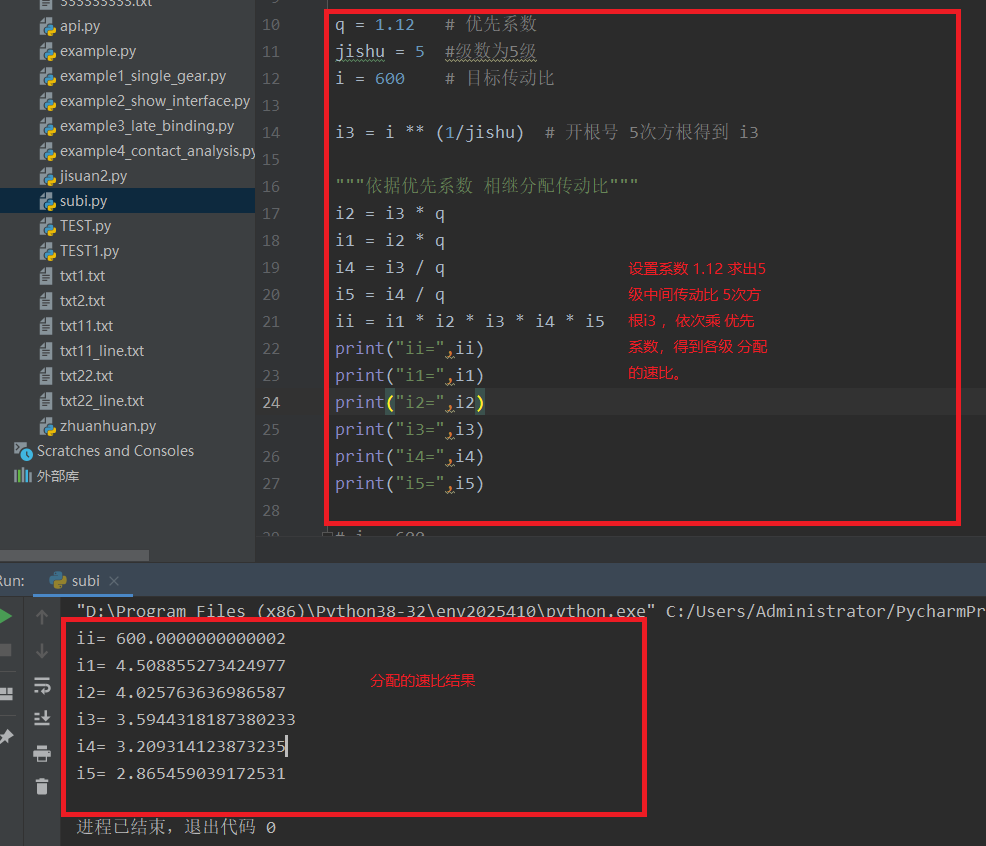Select jisuan2.py in the file list
986x846 pixels.
pos(93,176)
